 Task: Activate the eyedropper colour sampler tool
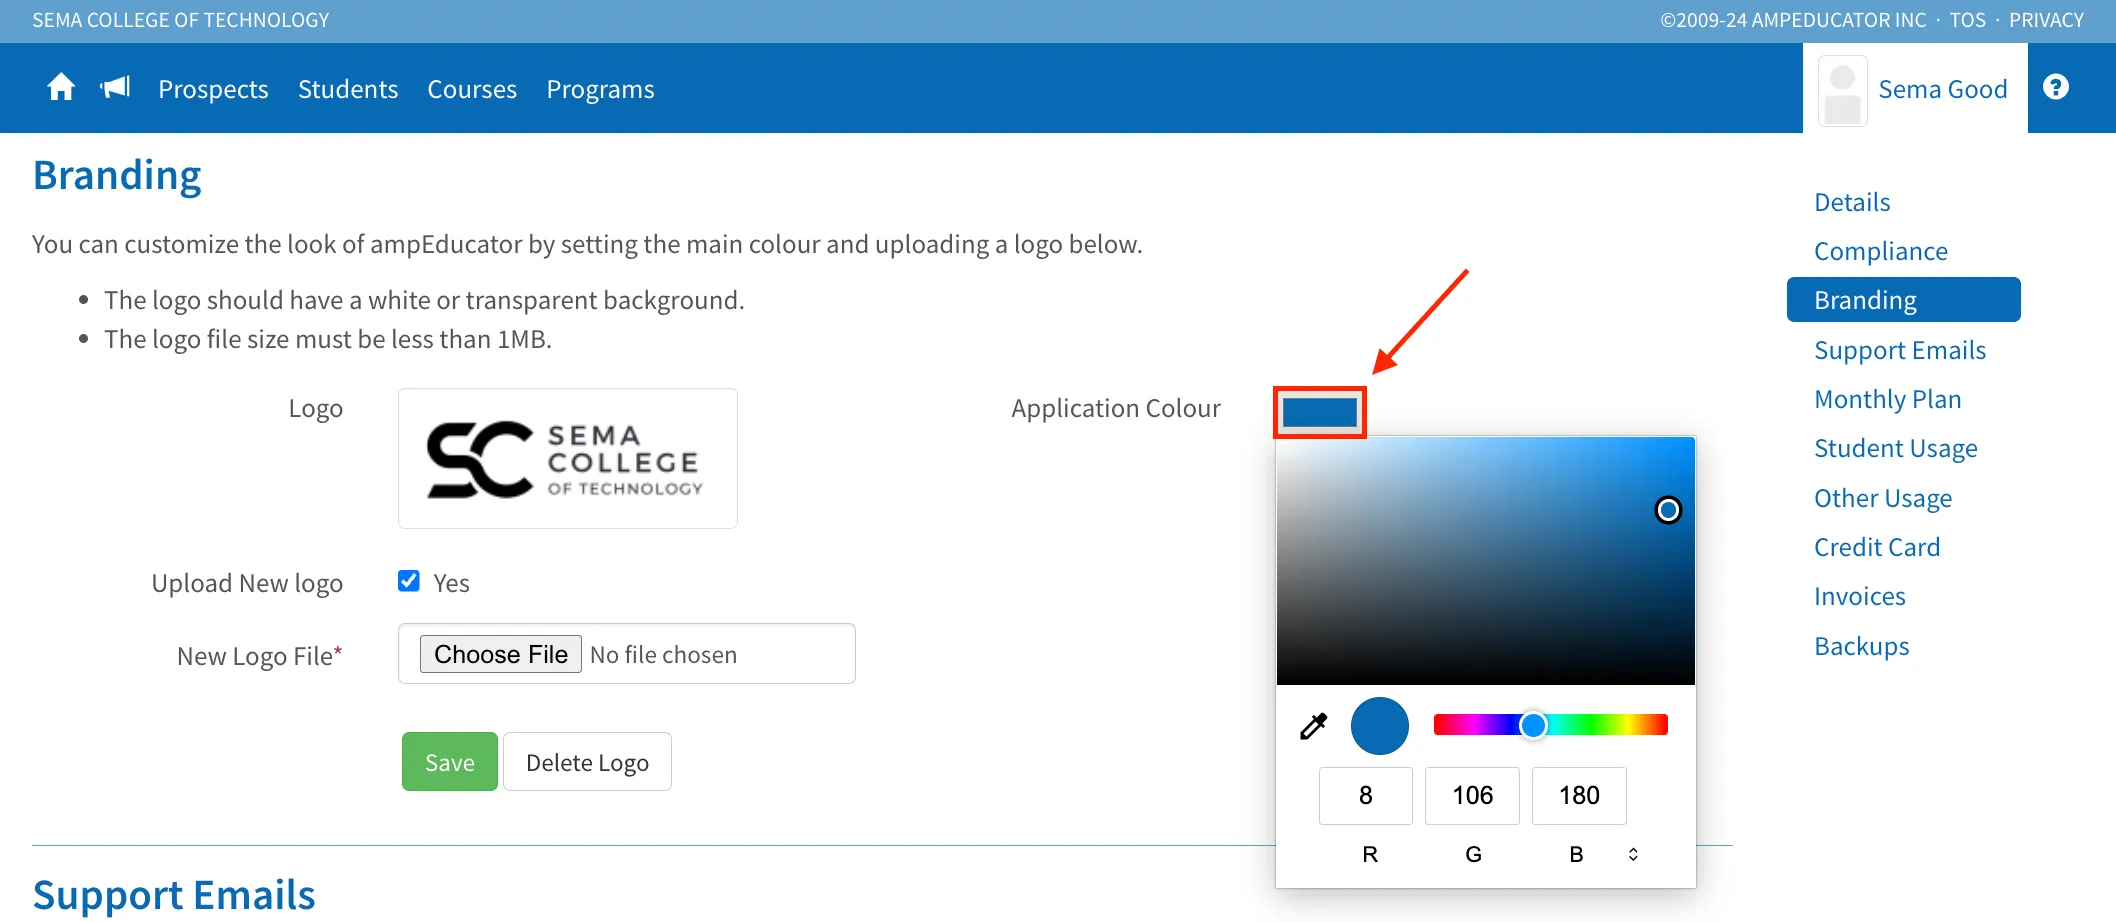click(x=1313, y=726)
